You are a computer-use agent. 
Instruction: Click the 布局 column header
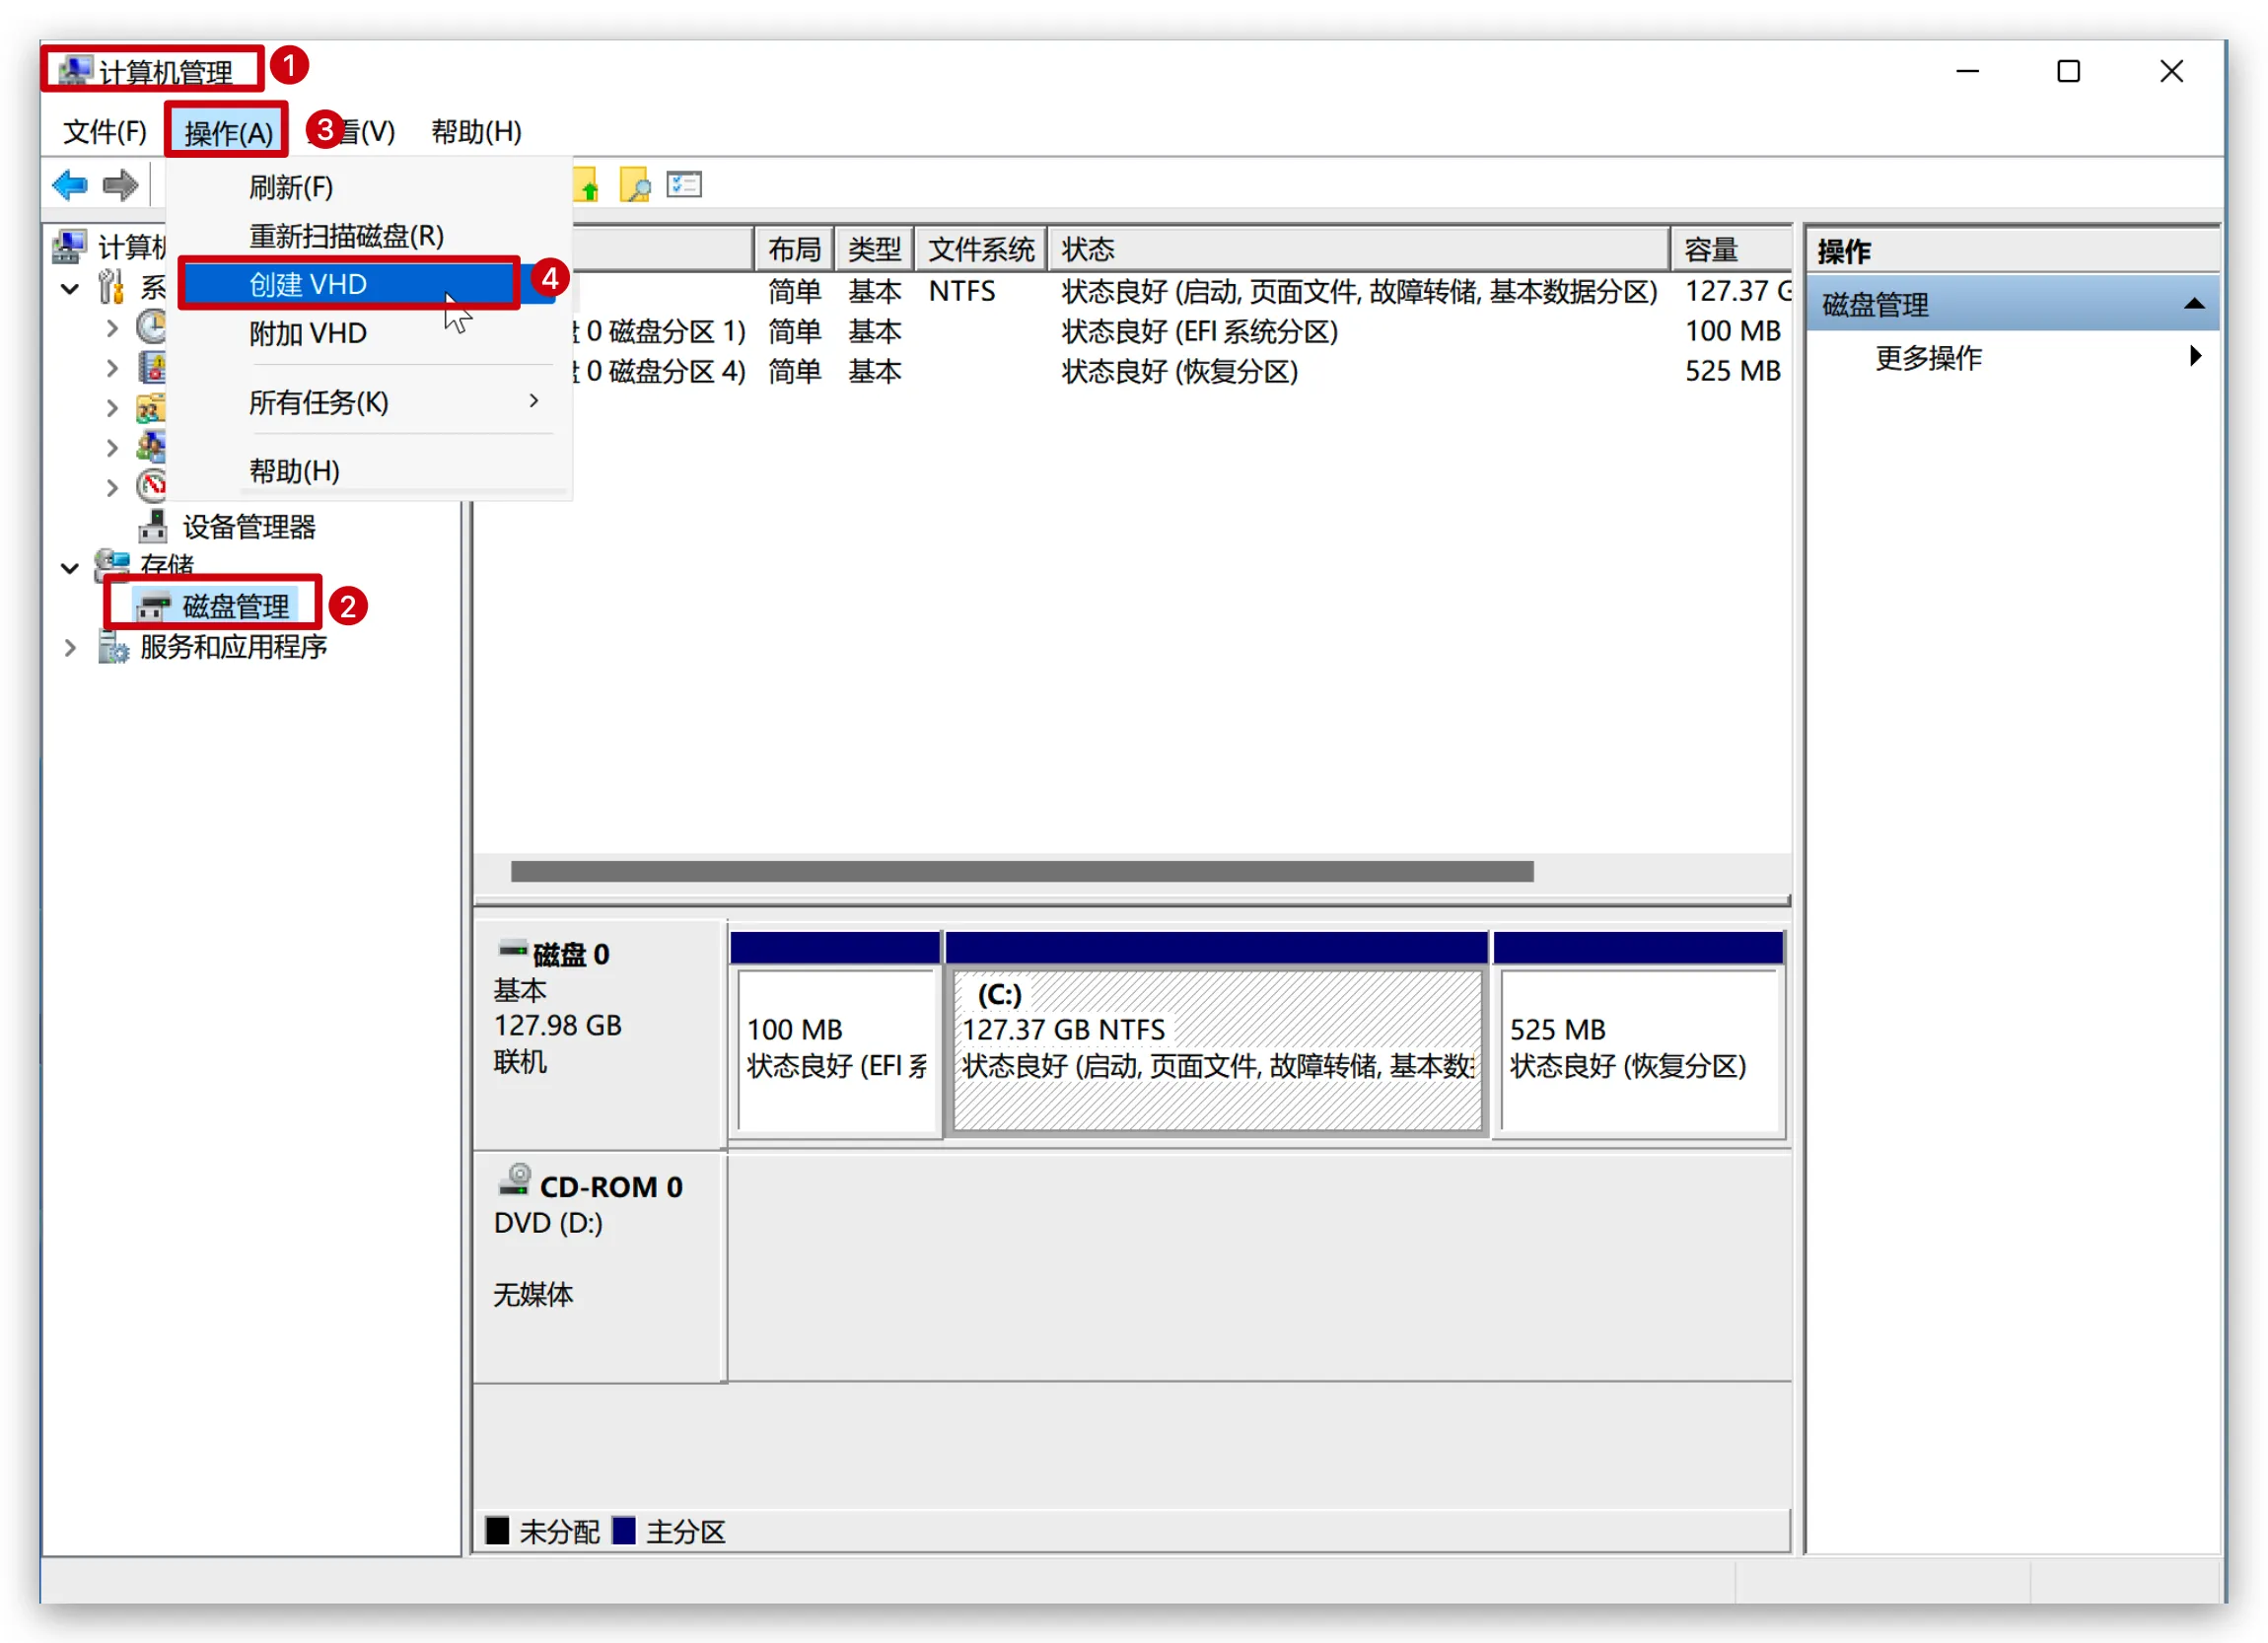point(795,249)
